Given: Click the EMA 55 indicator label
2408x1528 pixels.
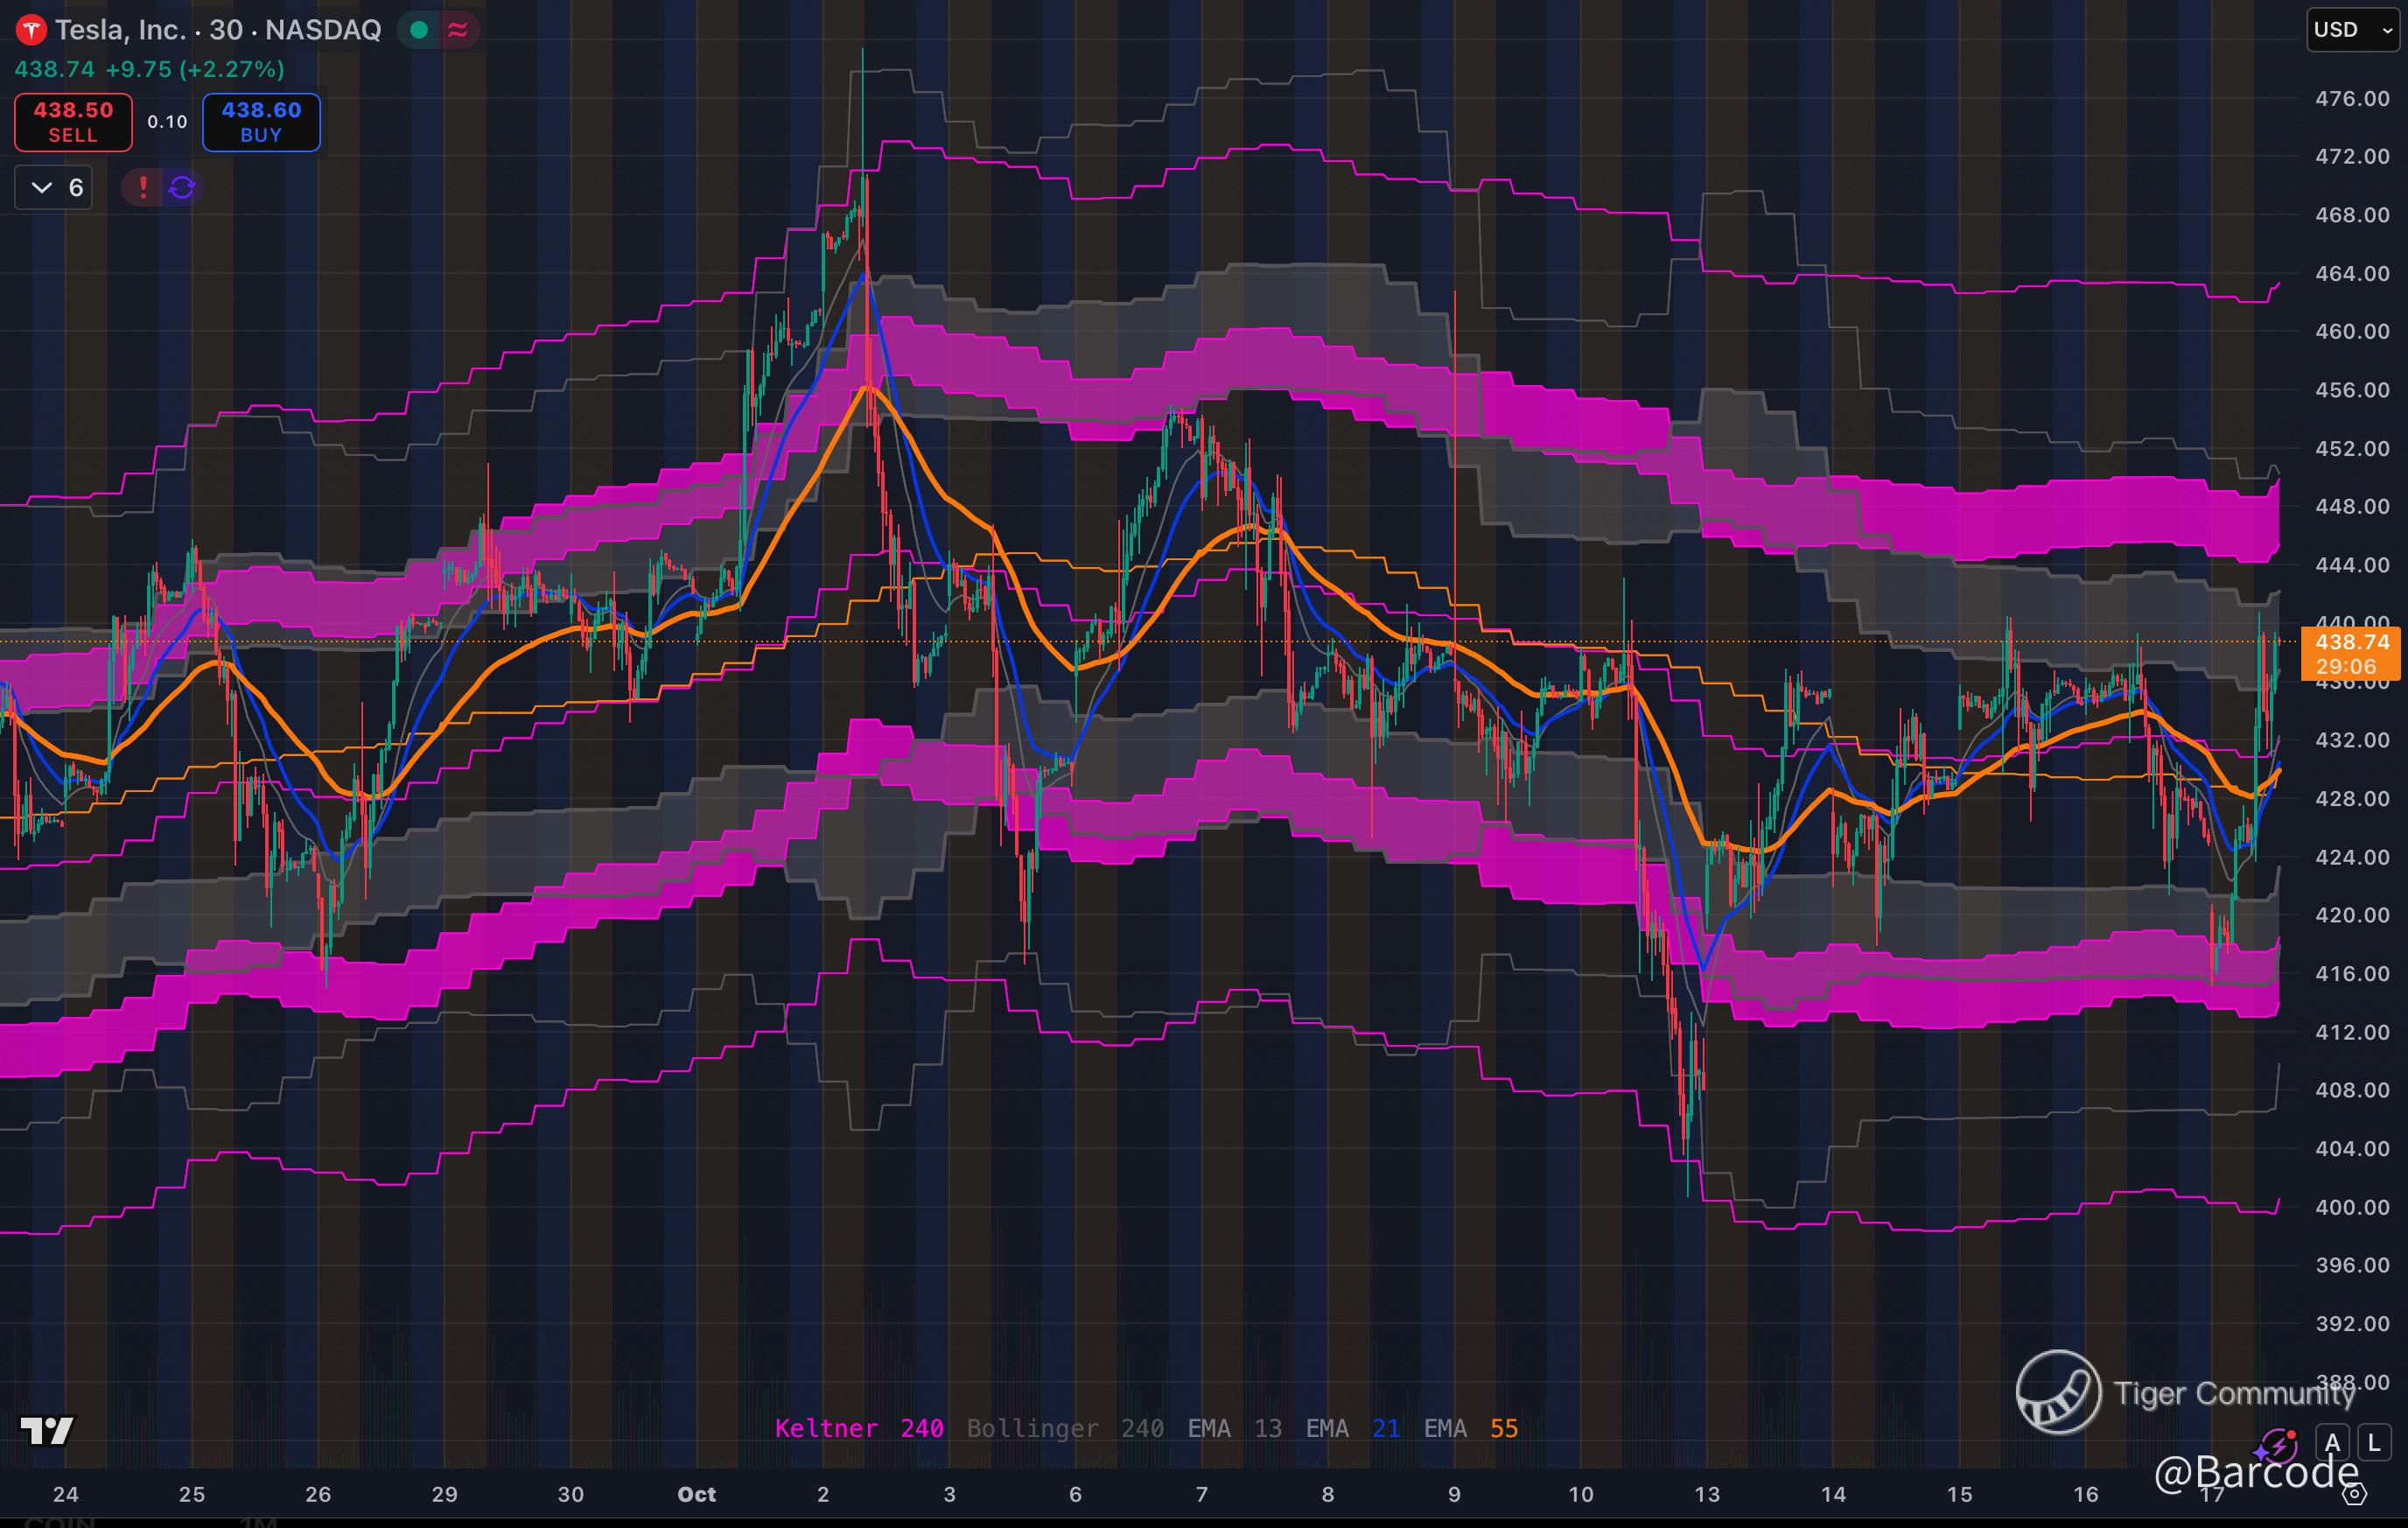Looking at the screenshot, I should pos(1470,1428).
